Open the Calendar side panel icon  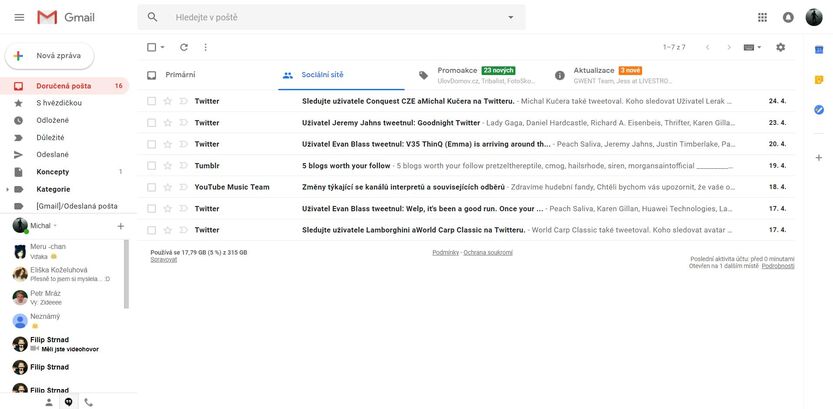[819, 50]
